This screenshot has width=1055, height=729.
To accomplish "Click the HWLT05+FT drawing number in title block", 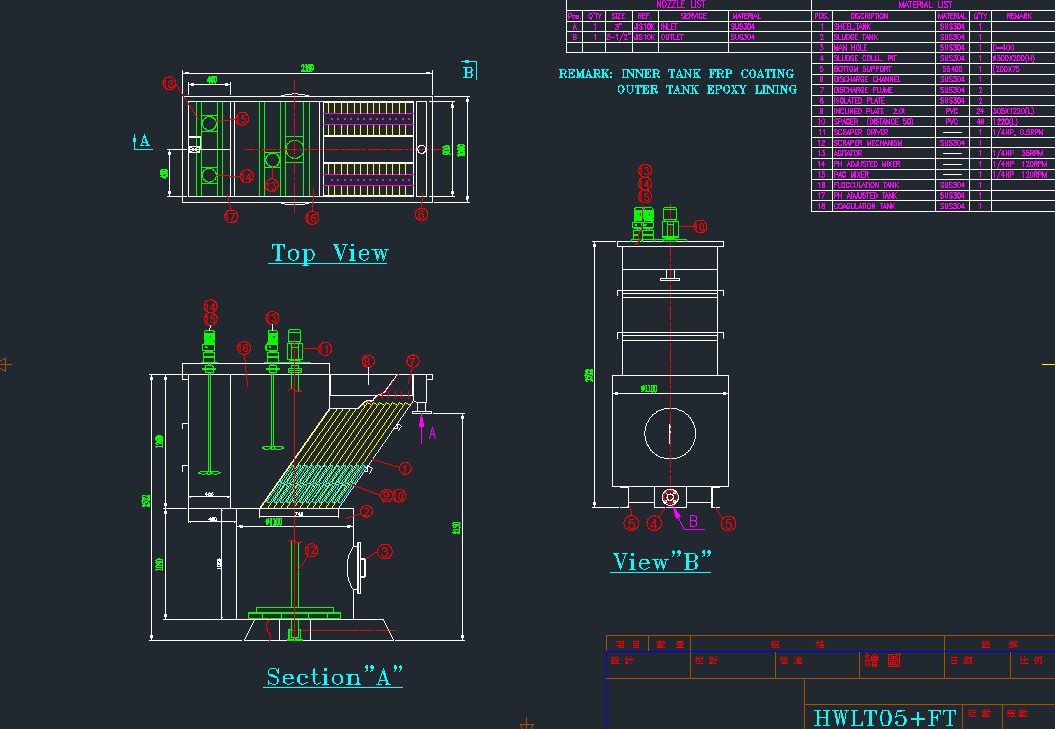I will 885,717.
